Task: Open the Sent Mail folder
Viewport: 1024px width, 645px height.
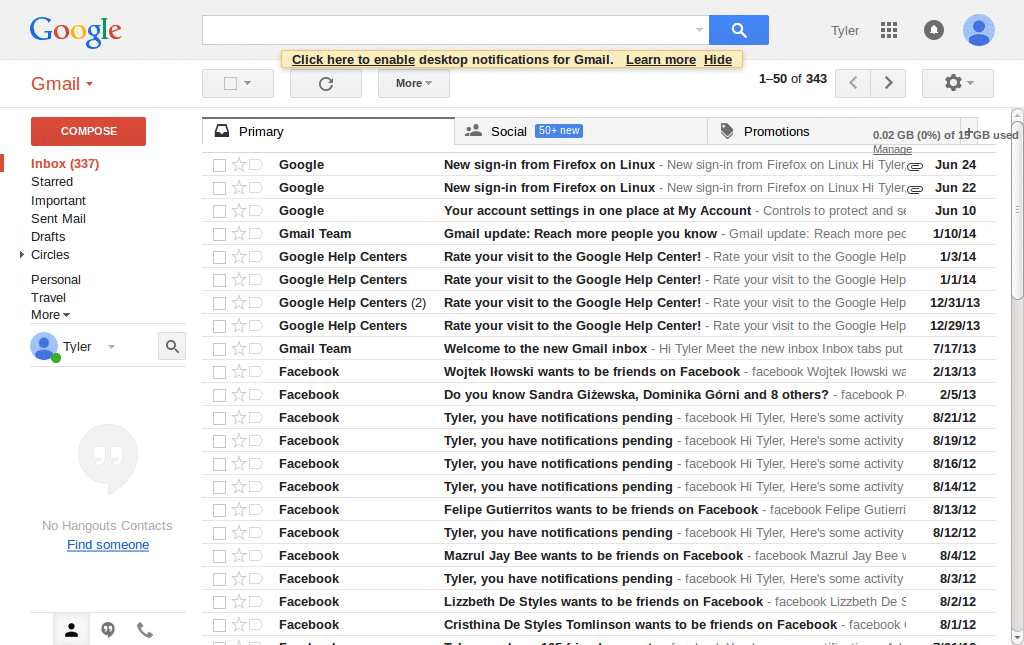Action: pyautogui.click(x=58, y=219)
